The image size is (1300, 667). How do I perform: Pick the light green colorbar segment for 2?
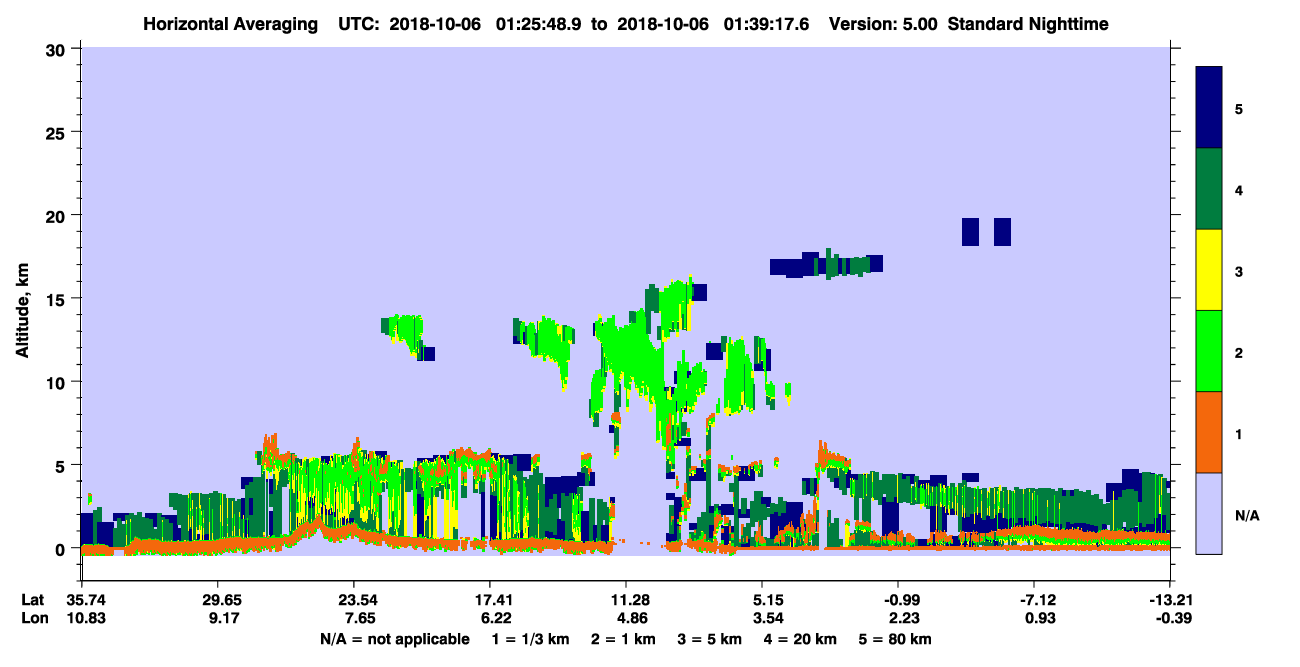1209,351
